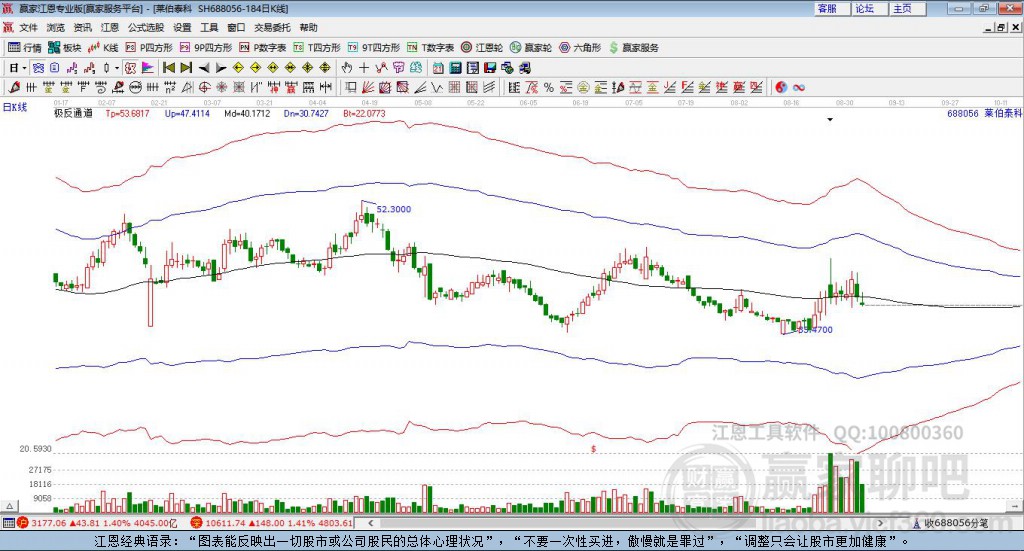This screenshot has height=551, width=1024.
Task: Open 江恩轮 Gann wheel
Action: [482, 48]
